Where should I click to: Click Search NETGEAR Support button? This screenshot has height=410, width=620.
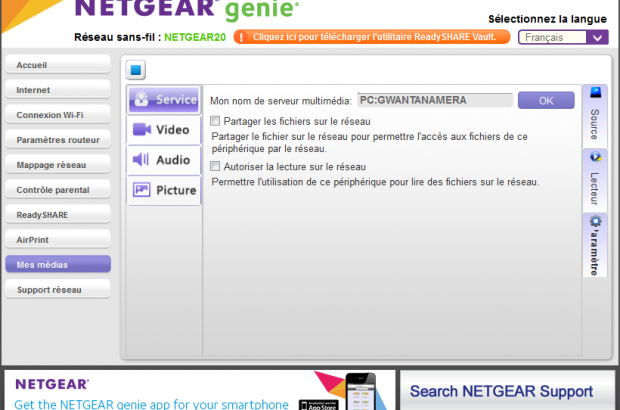click(501, 391)
